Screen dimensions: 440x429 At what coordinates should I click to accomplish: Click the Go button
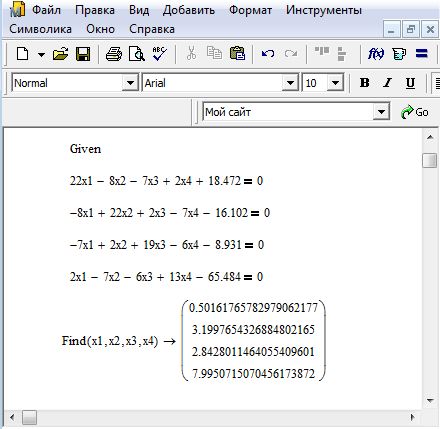pos(415,112)
